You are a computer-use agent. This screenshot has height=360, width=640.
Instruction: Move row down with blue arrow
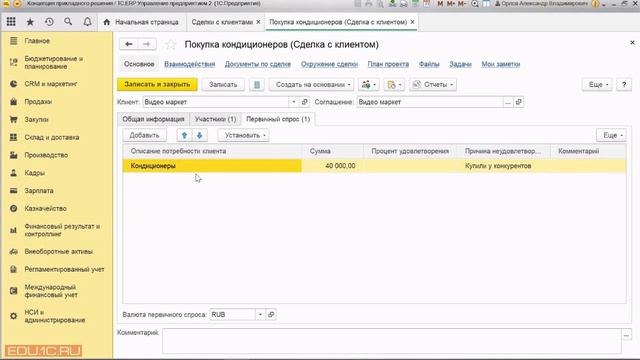200,135
